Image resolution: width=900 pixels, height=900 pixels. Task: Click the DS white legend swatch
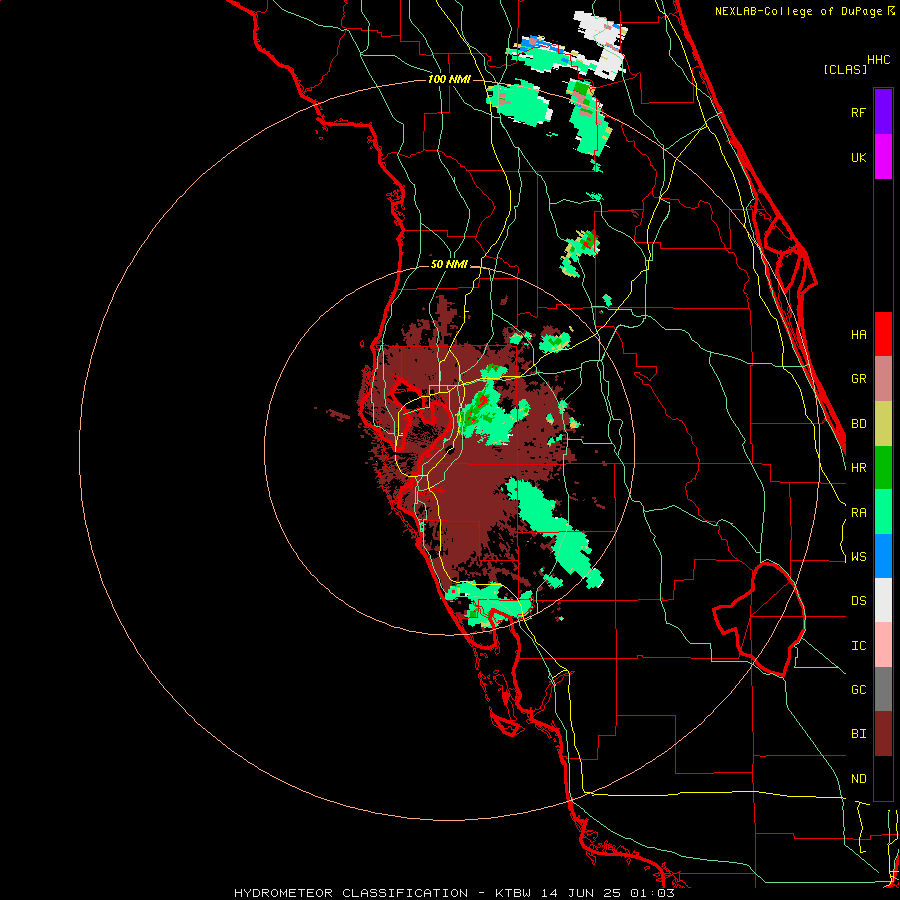tap(883, 600)
